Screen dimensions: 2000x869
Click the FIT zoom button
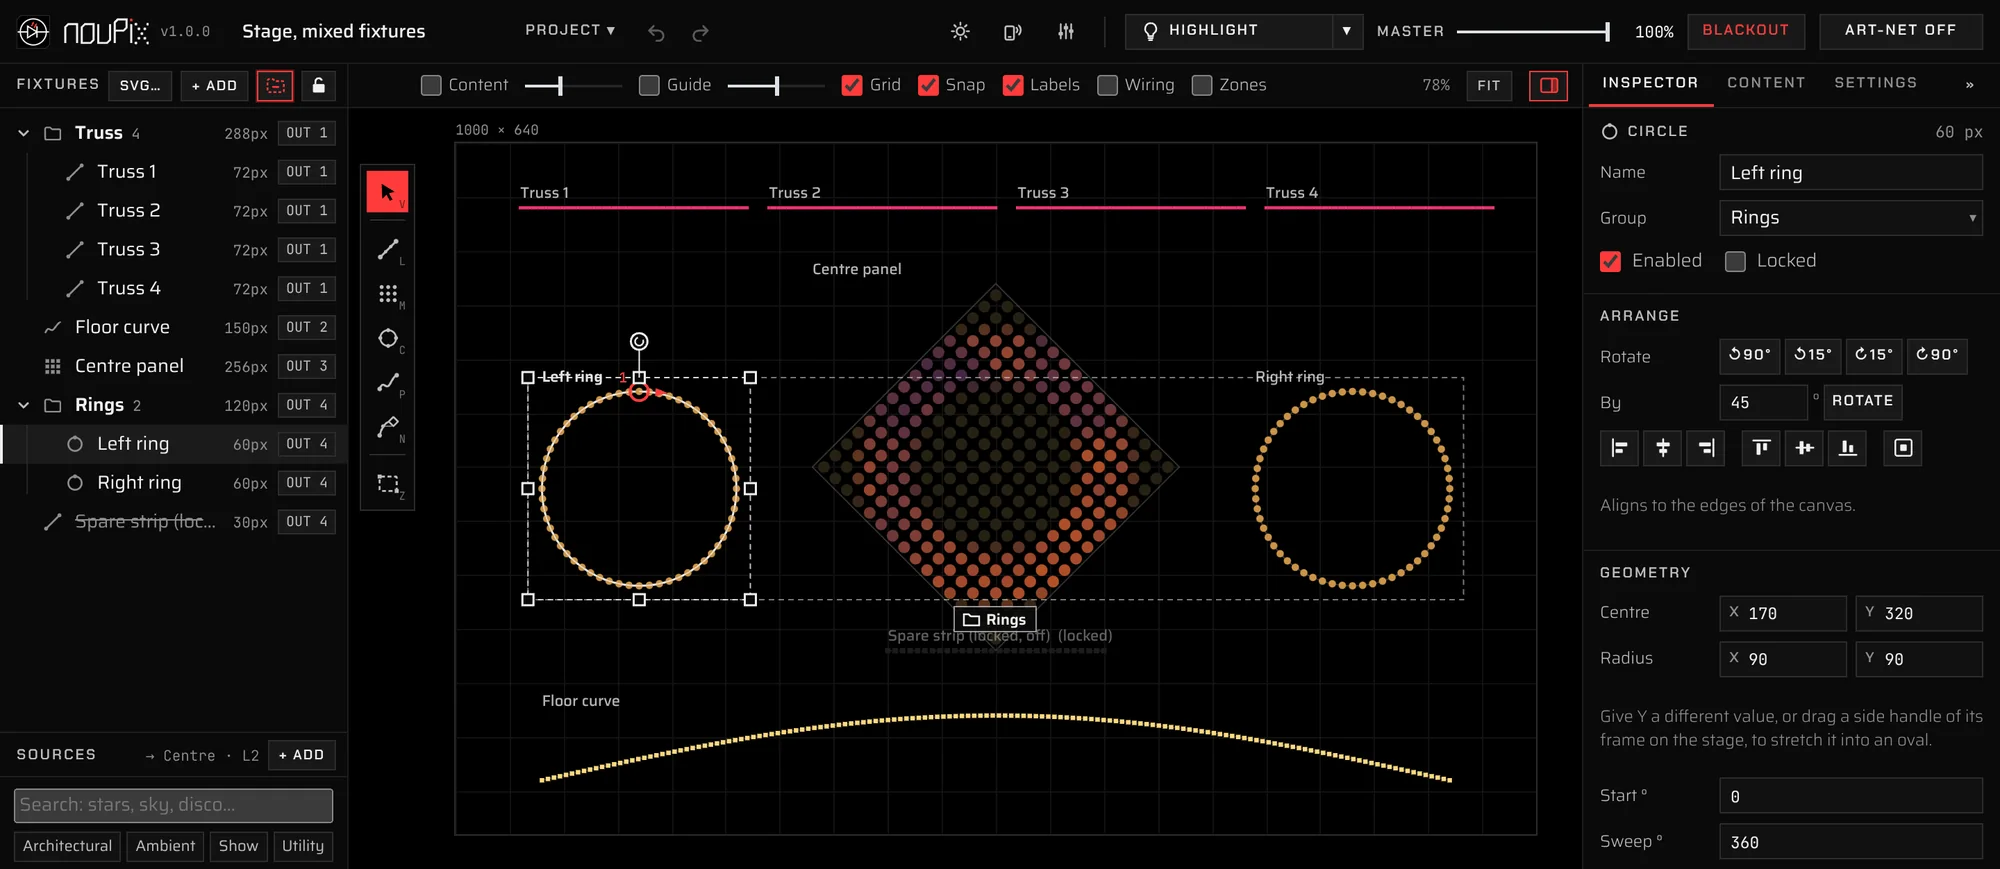1489,86
